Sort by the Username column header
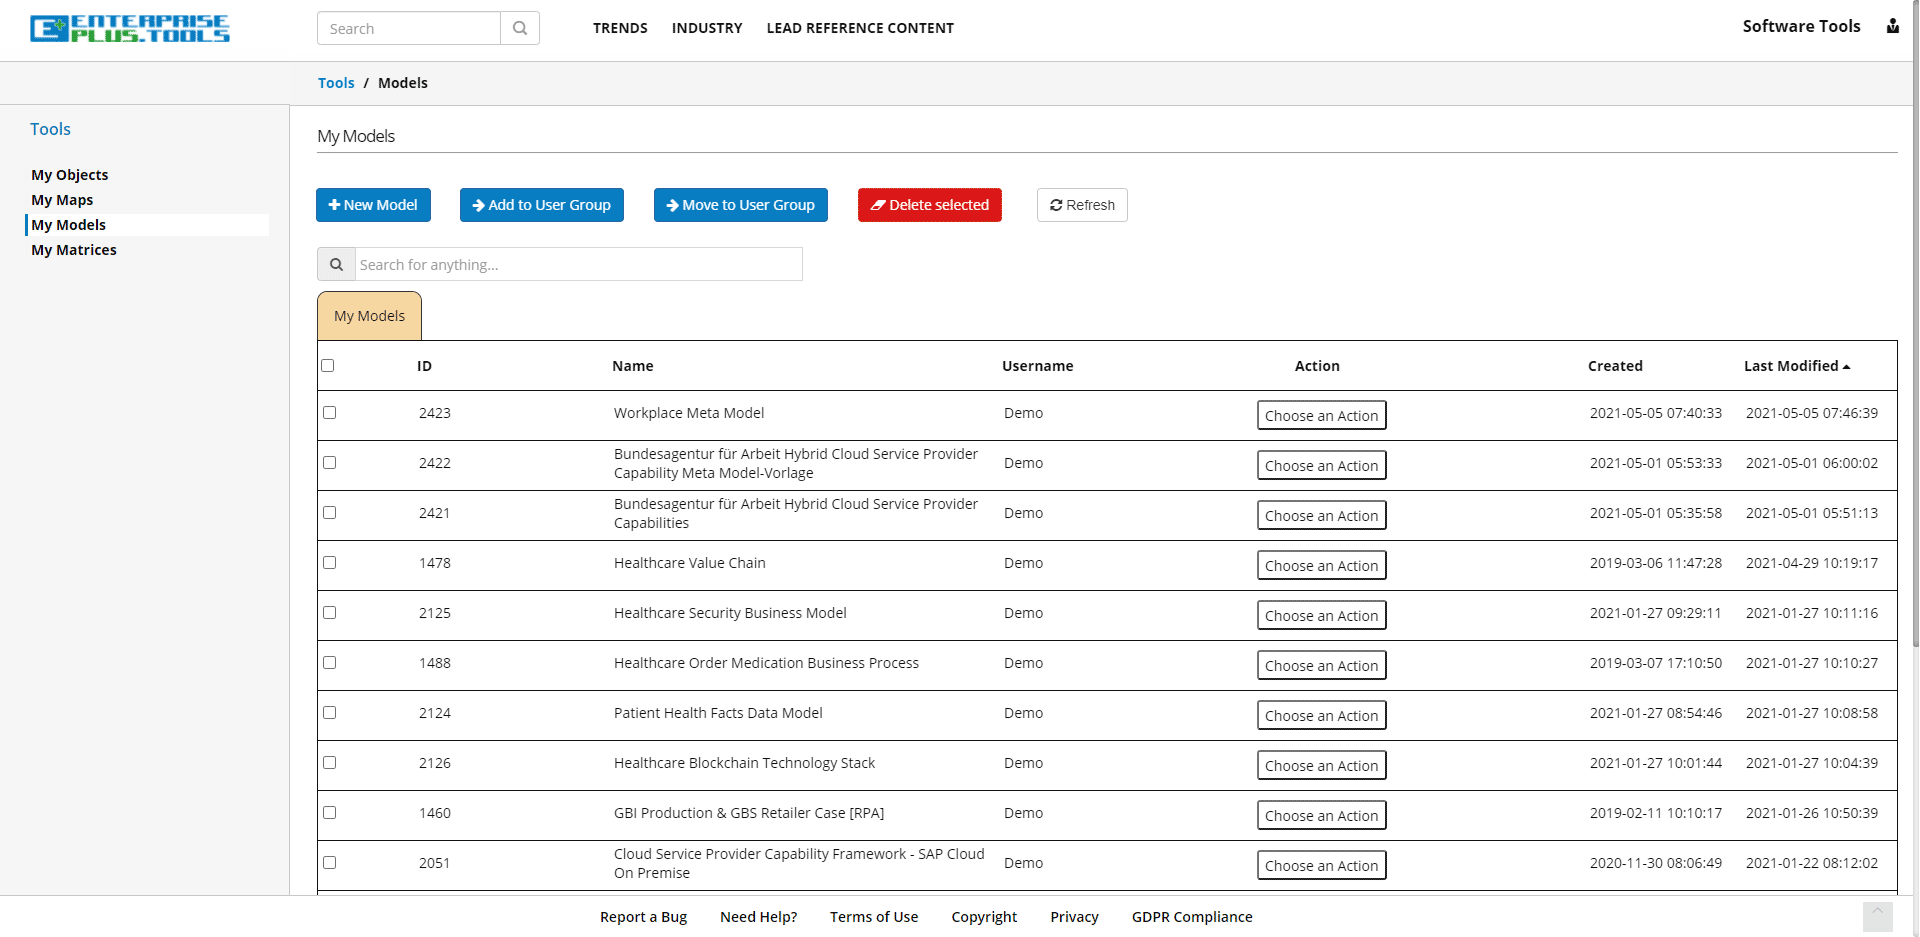Image resolution: width=1920 pixels, height=937 pixels. 1037,366
